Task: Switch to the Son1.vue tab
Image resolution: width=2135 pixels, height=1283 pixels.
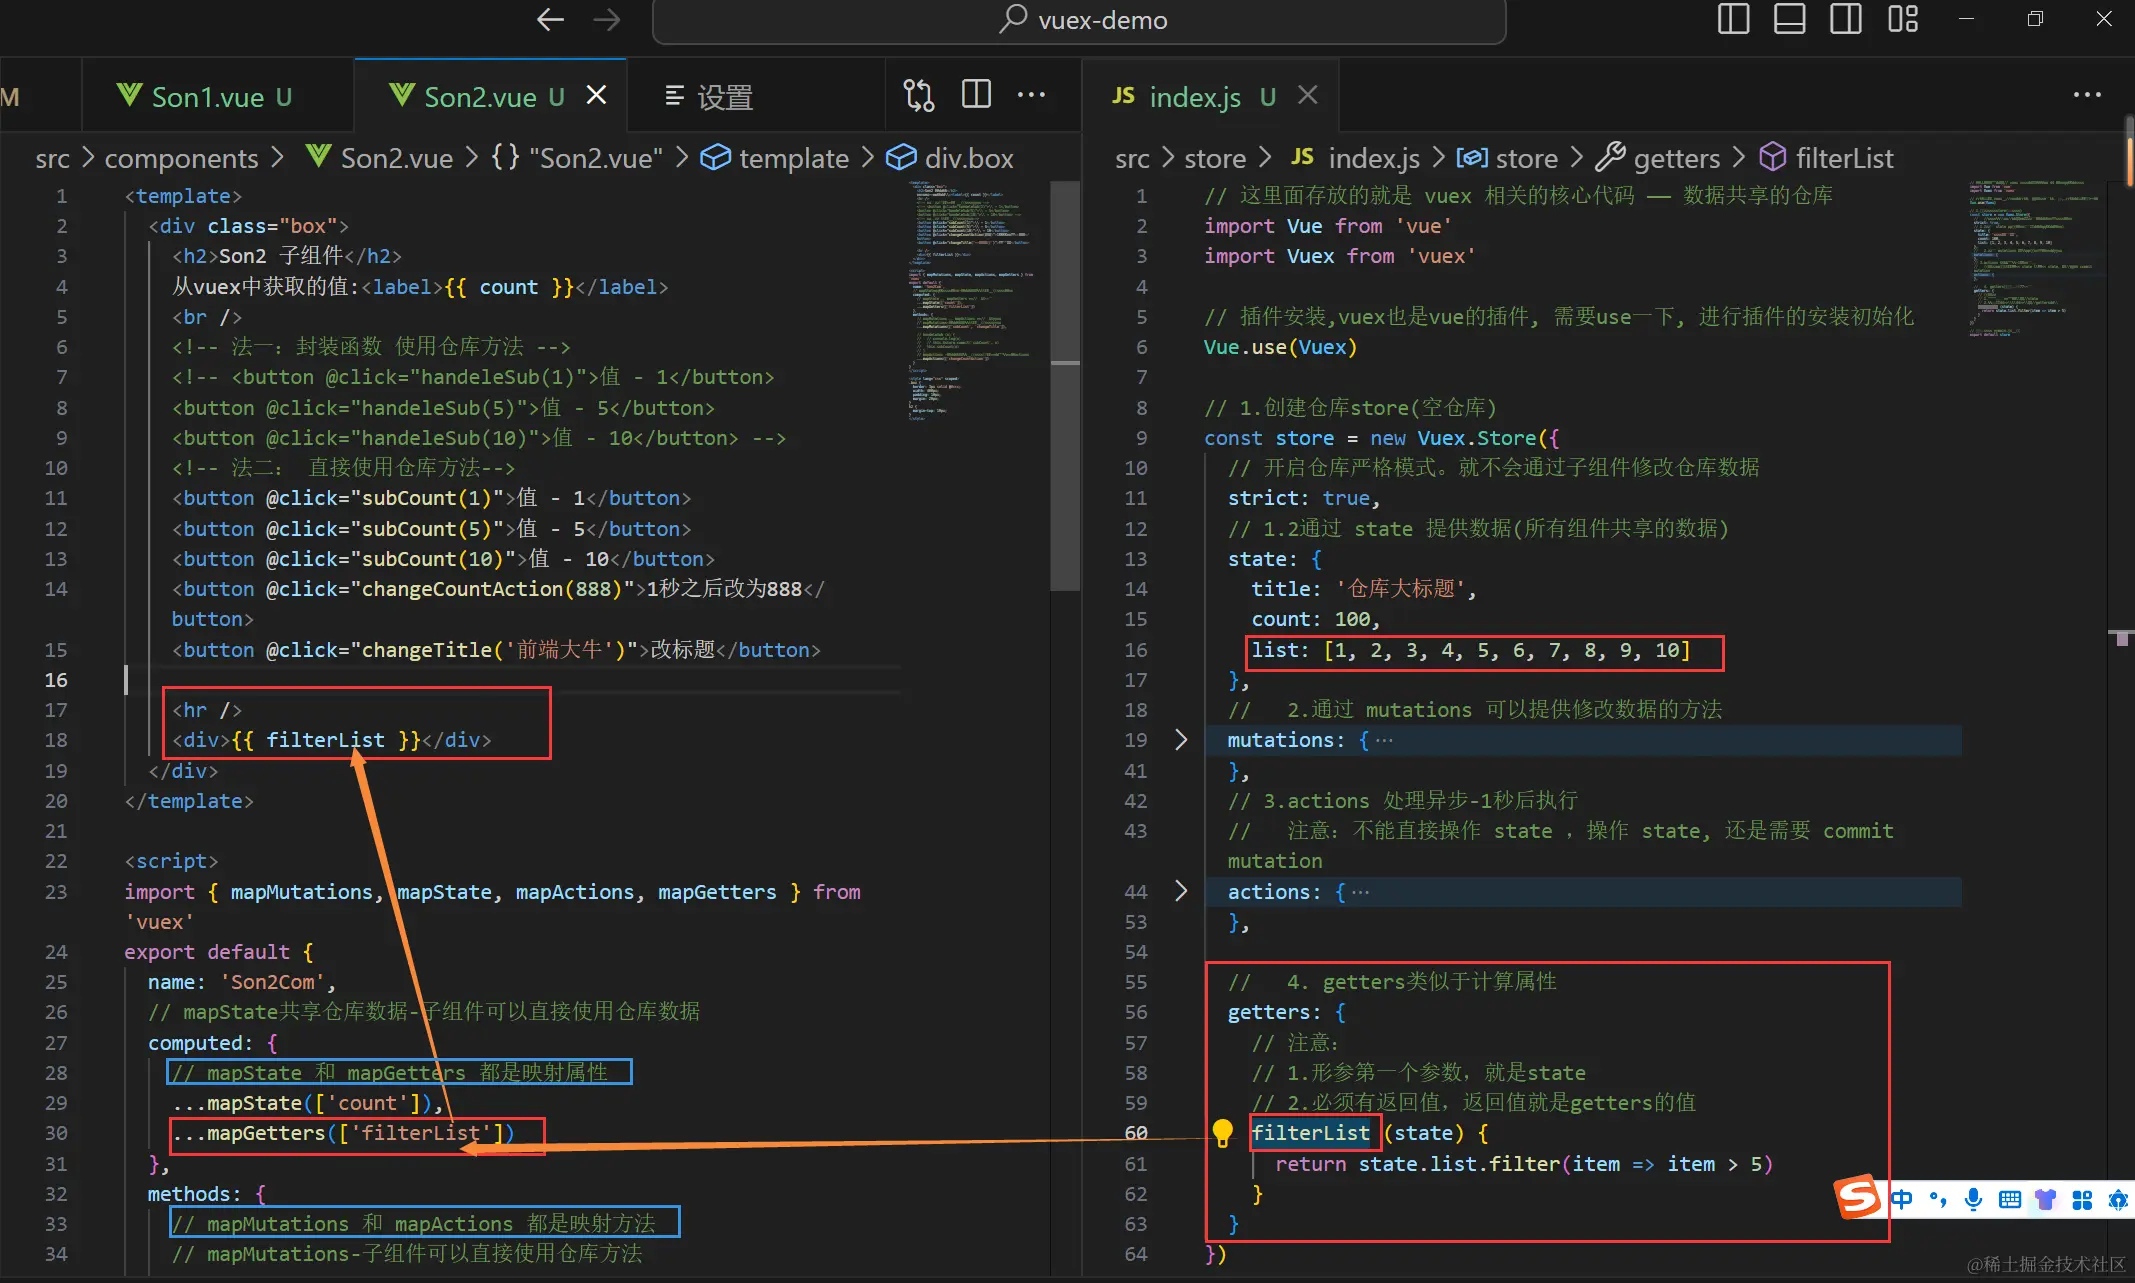Action: click(218, 96)
